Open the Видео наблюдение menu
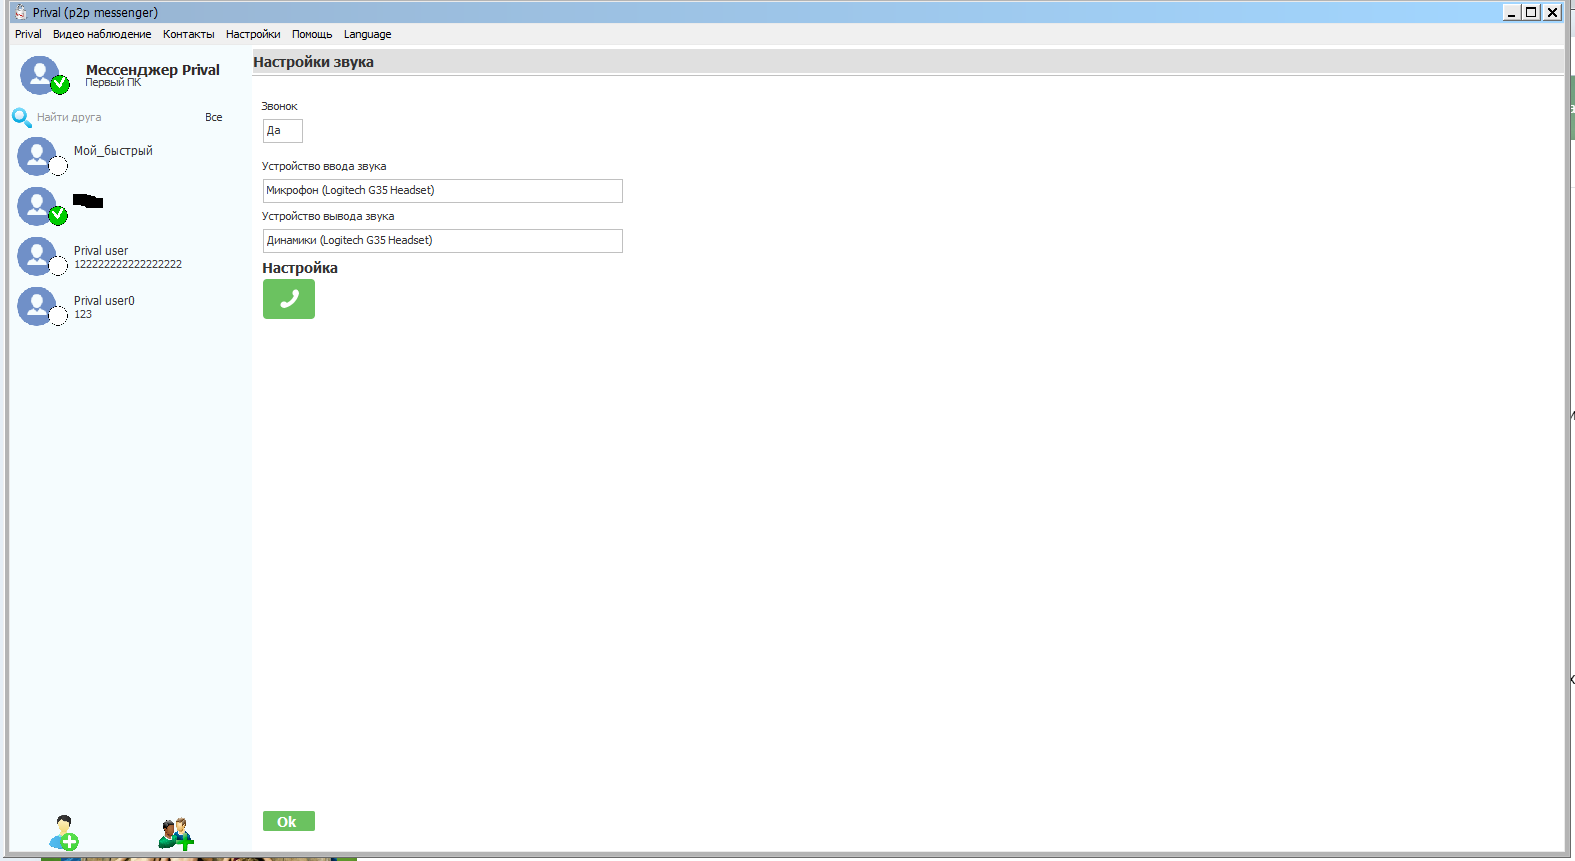 coord(102,34)
